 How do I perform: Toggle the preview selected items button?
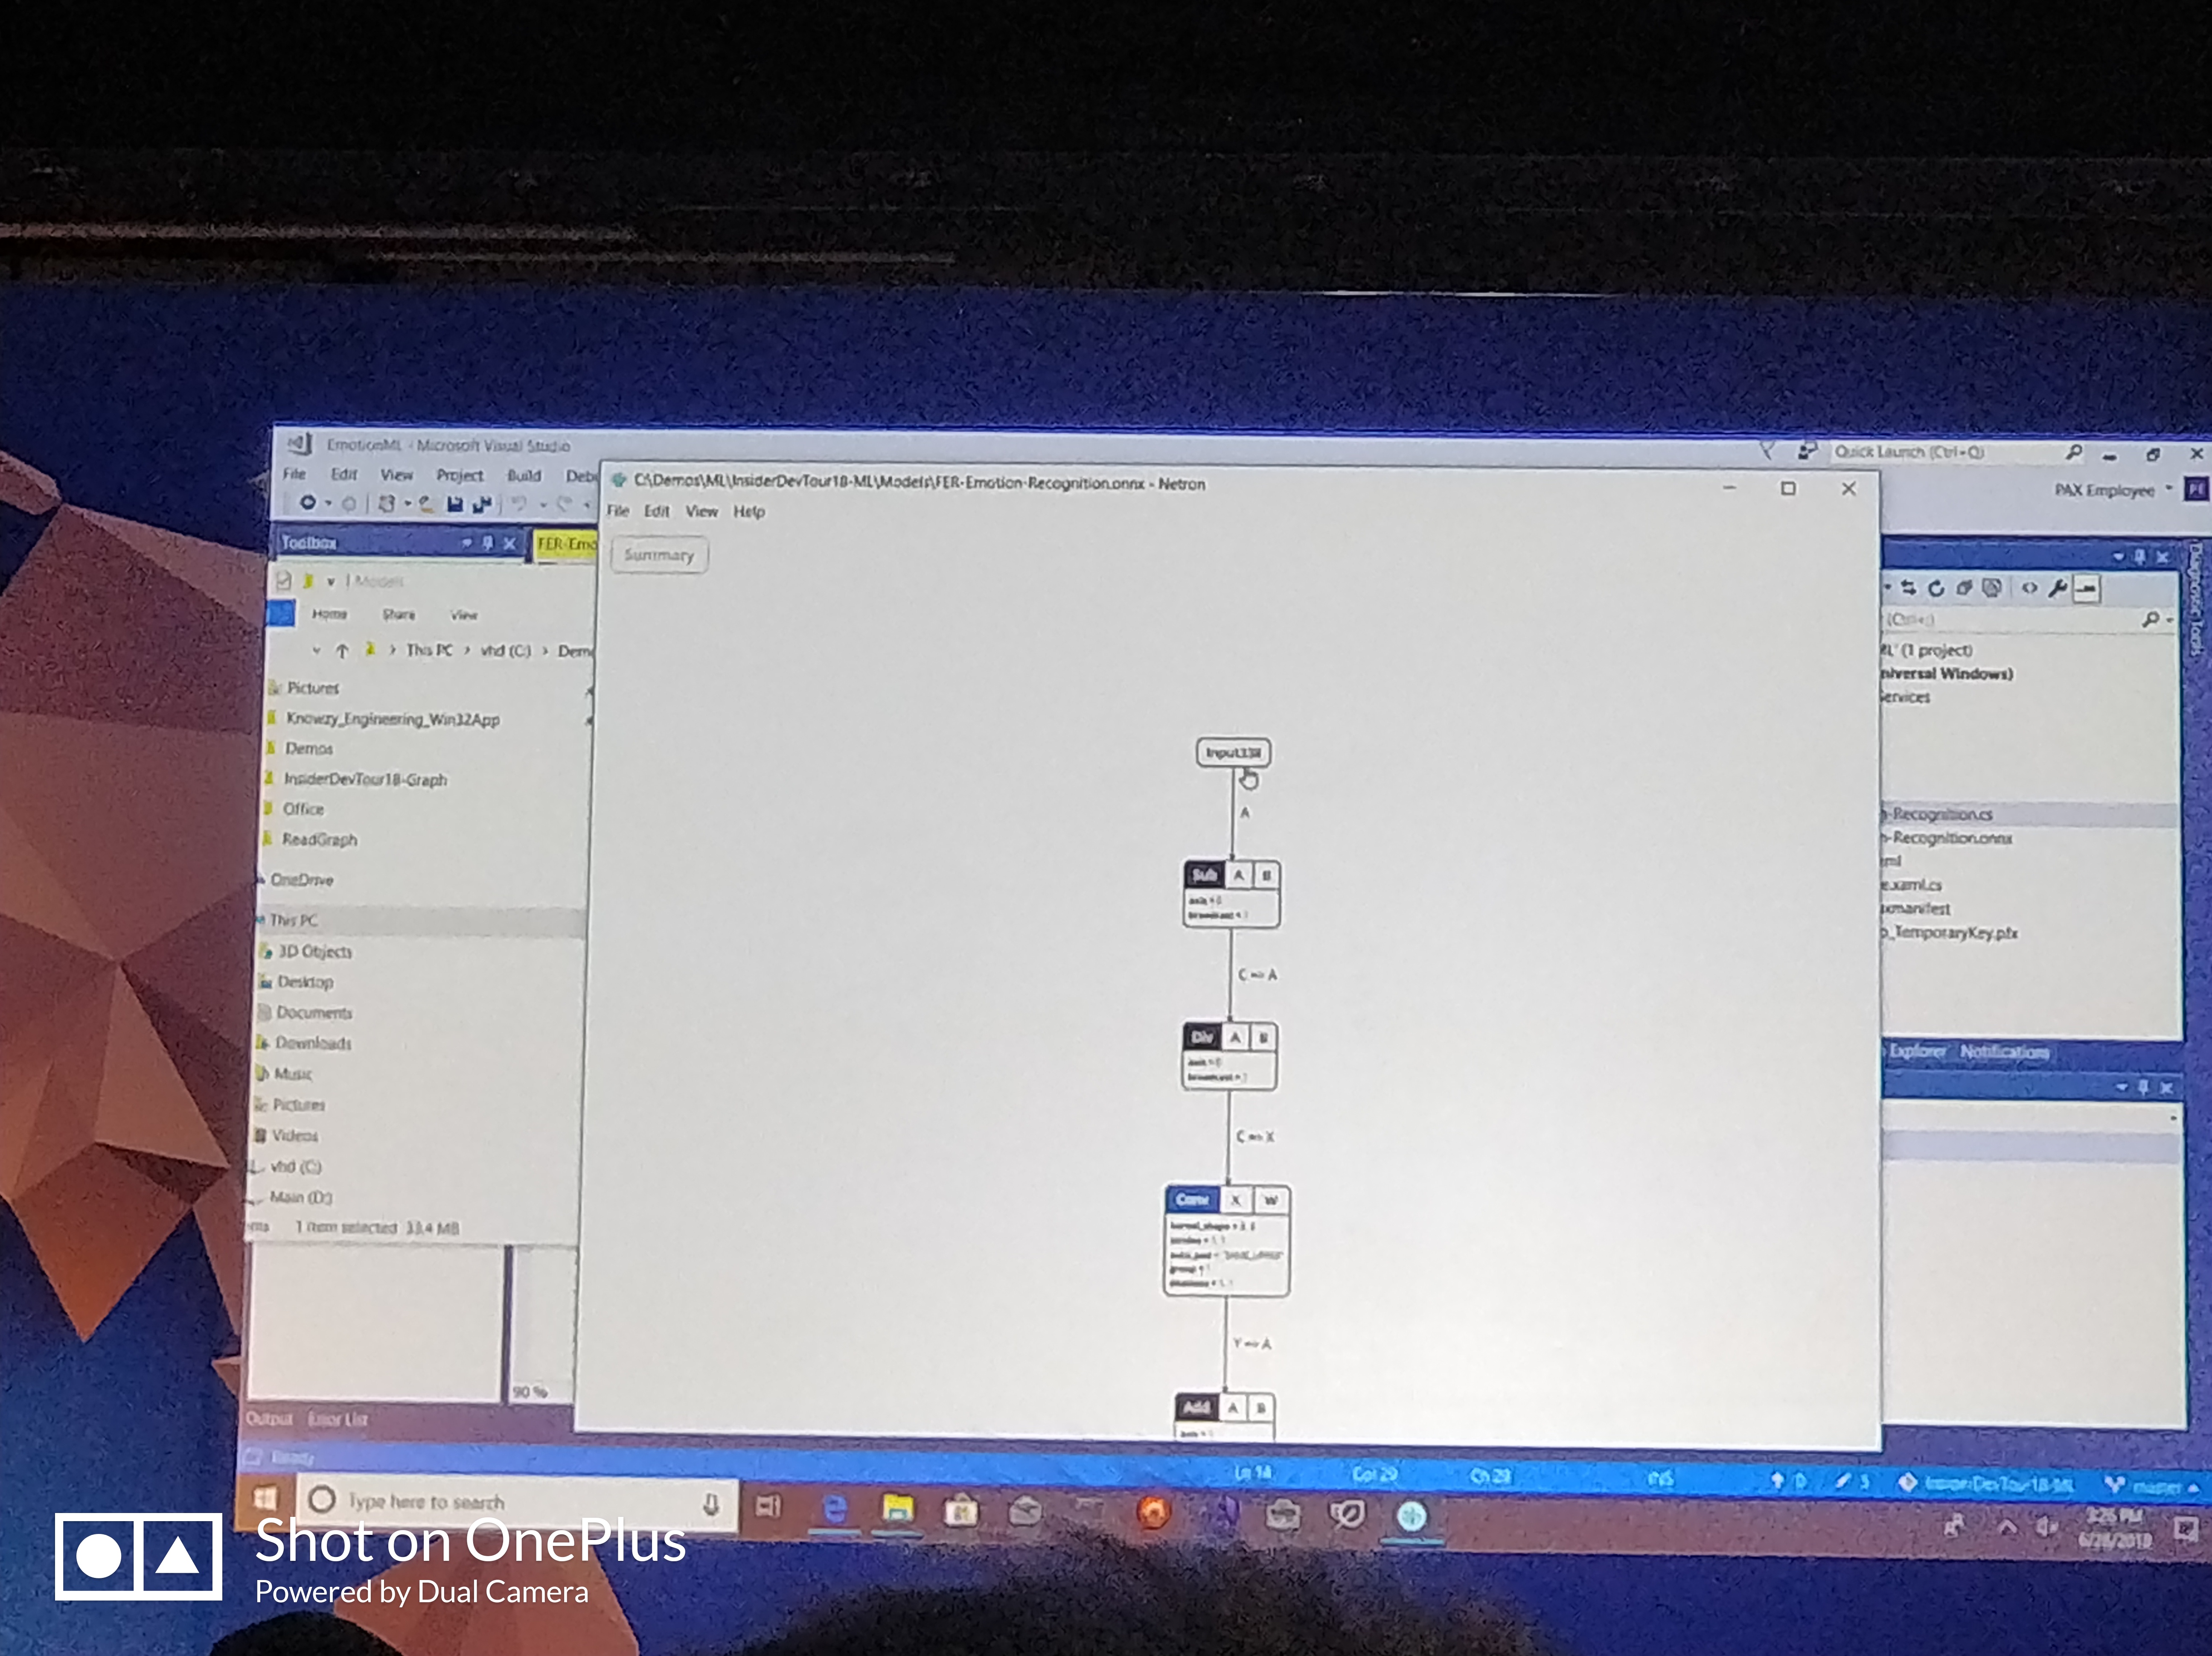[2086, 589]
